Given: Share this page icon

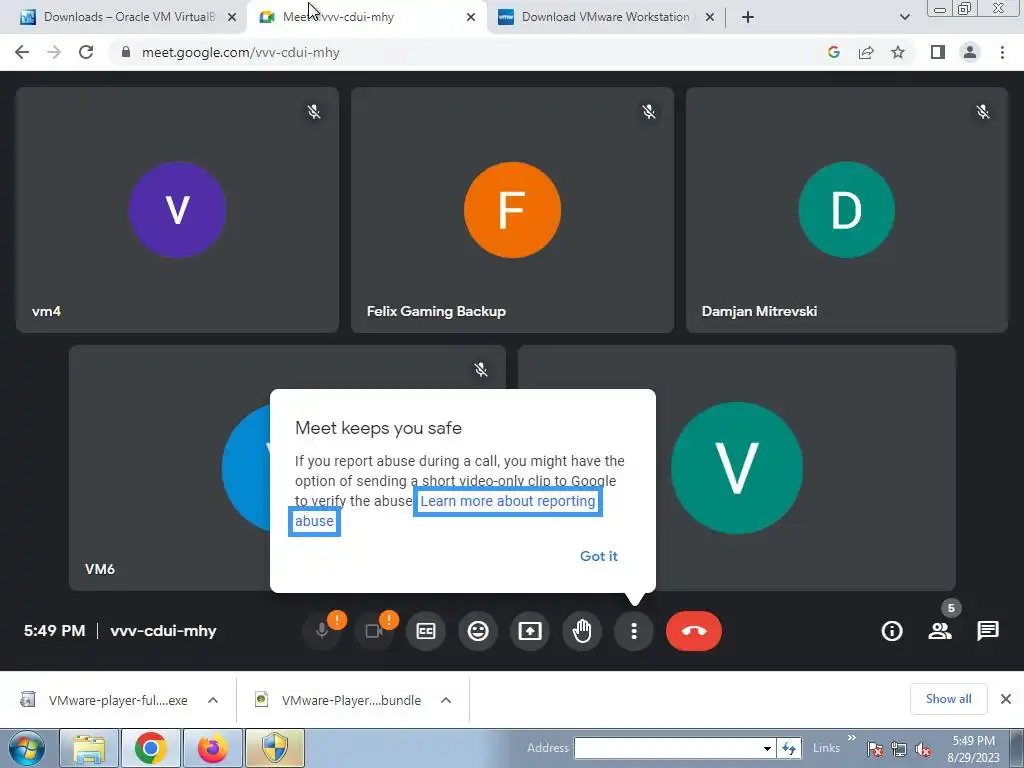Looking at the screenshot, I should (x=866, y=52).
